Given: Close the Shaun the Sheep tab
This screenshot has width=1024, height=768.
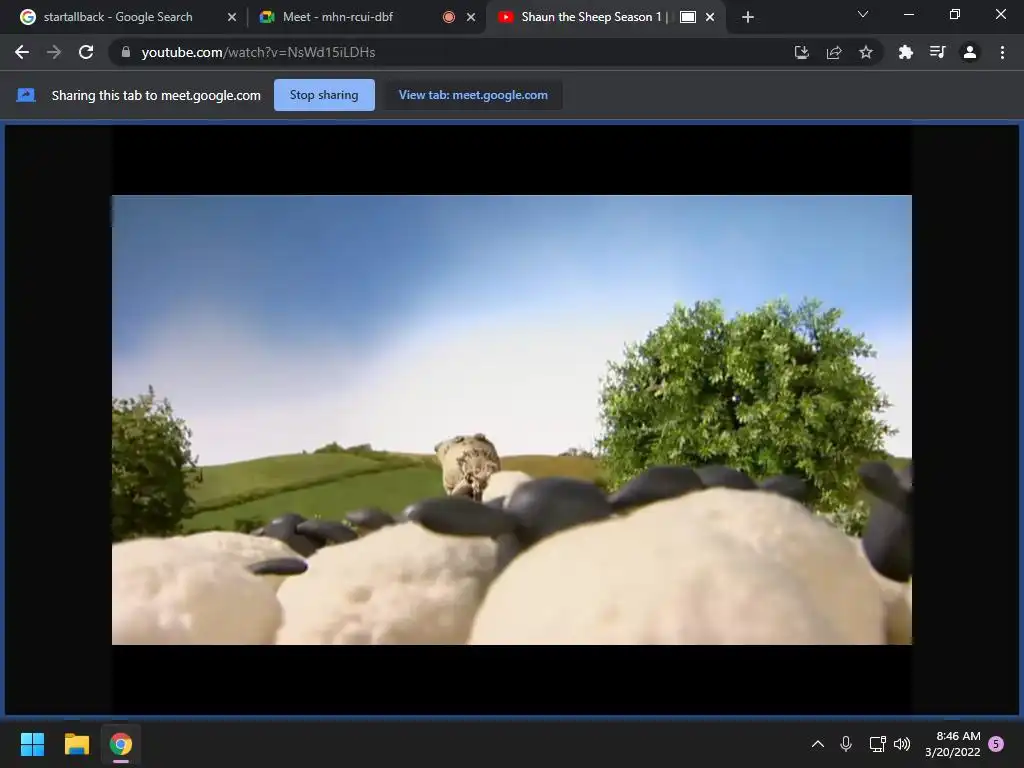Looking at the screenshot, I should pyautogui.click(x=710, y=17).
